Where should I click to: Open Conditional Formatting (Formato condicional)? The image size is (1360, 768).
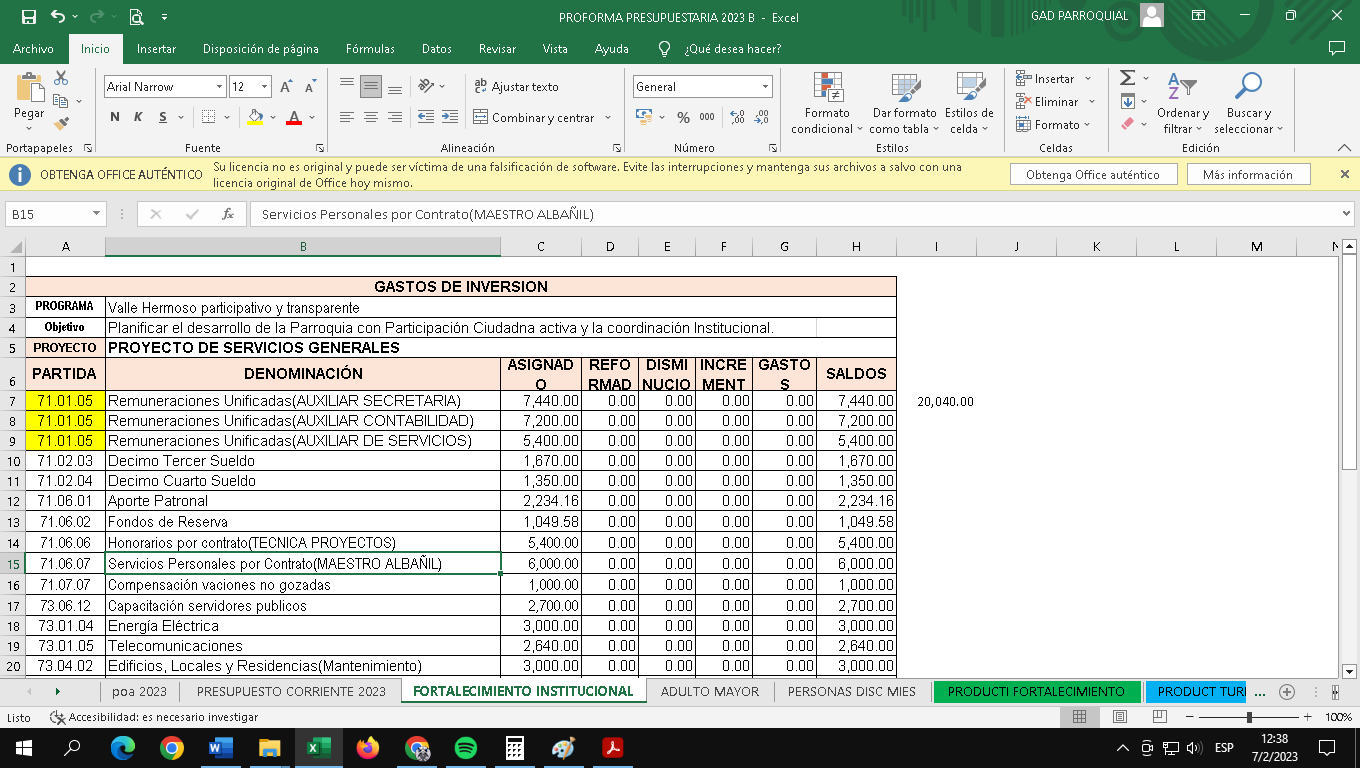pyautogui.click(x=828, y=105)
